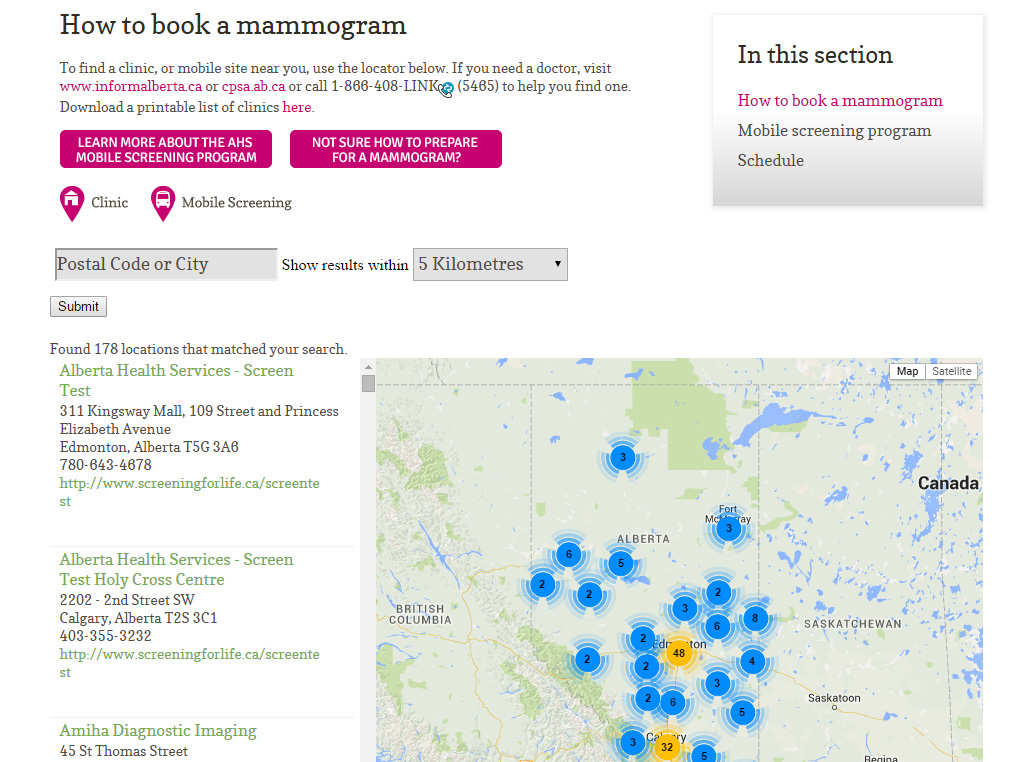Click Not Sure How to Prepare button
1021x762 pixels.
[396, 149]
